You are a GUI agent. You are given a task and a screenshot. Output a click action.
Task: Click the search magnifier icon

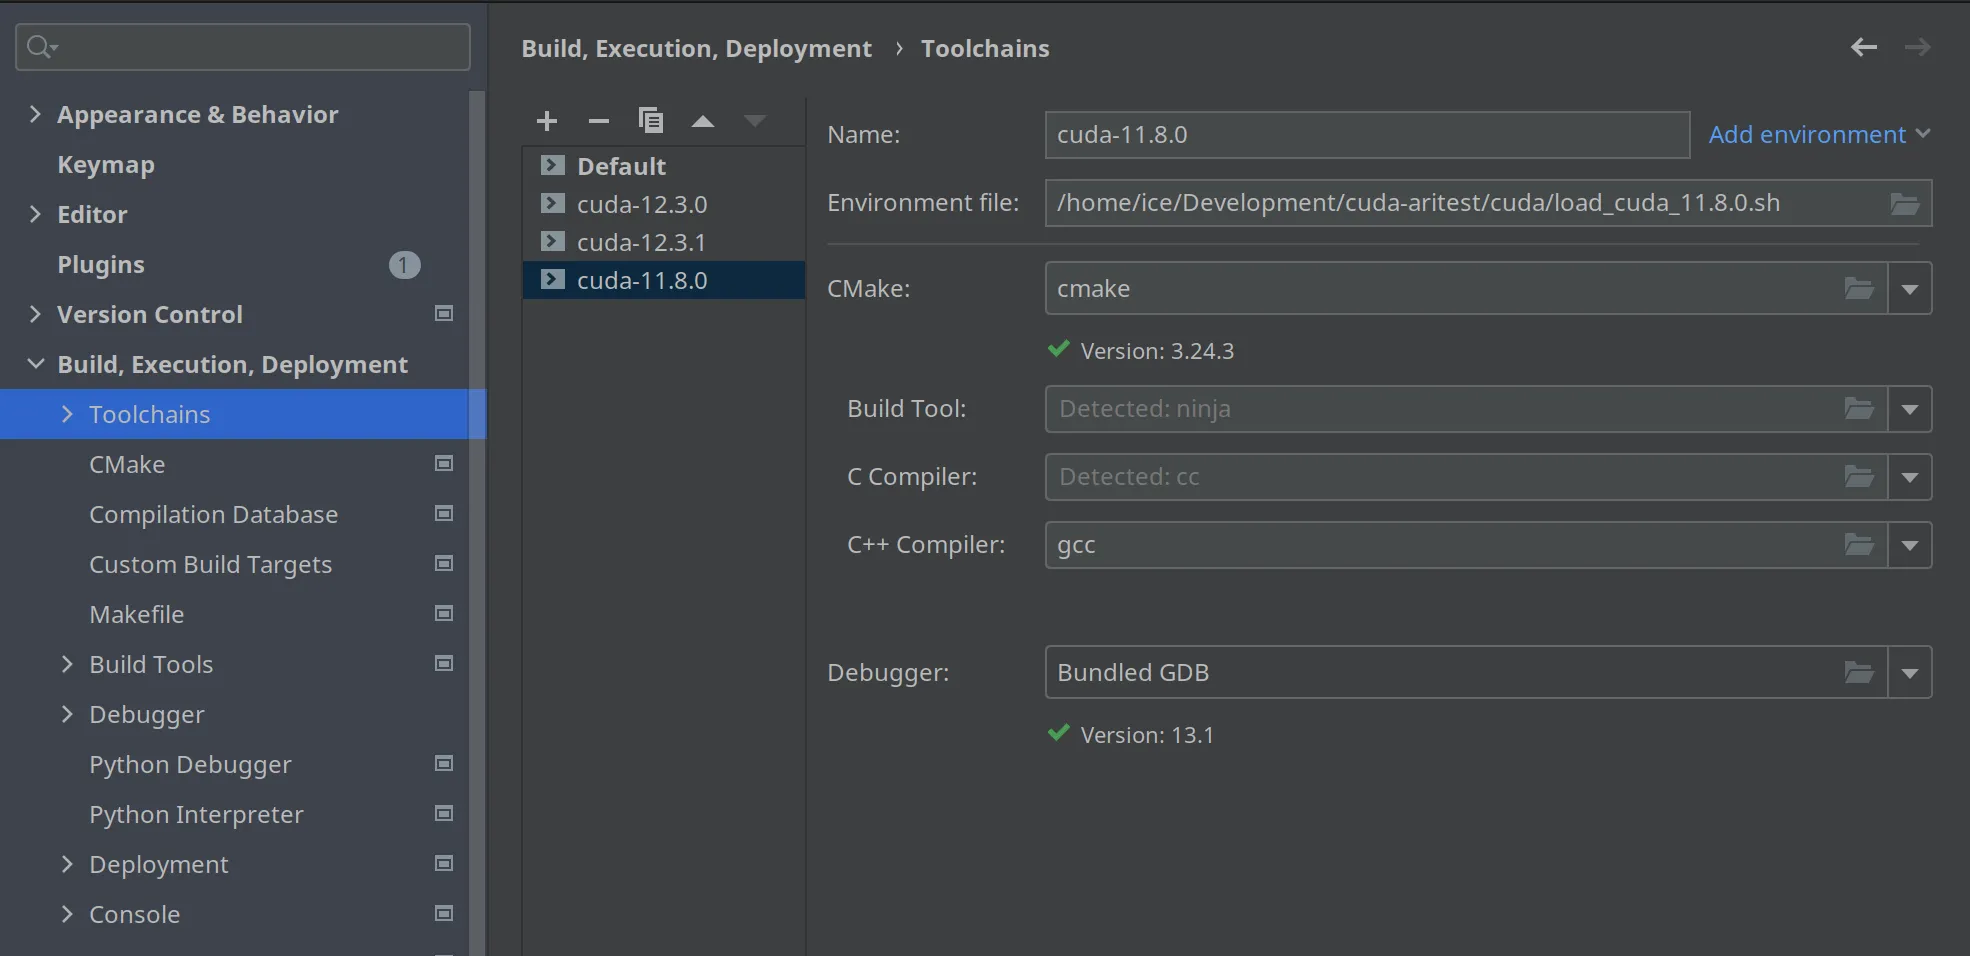coord(41,46)
